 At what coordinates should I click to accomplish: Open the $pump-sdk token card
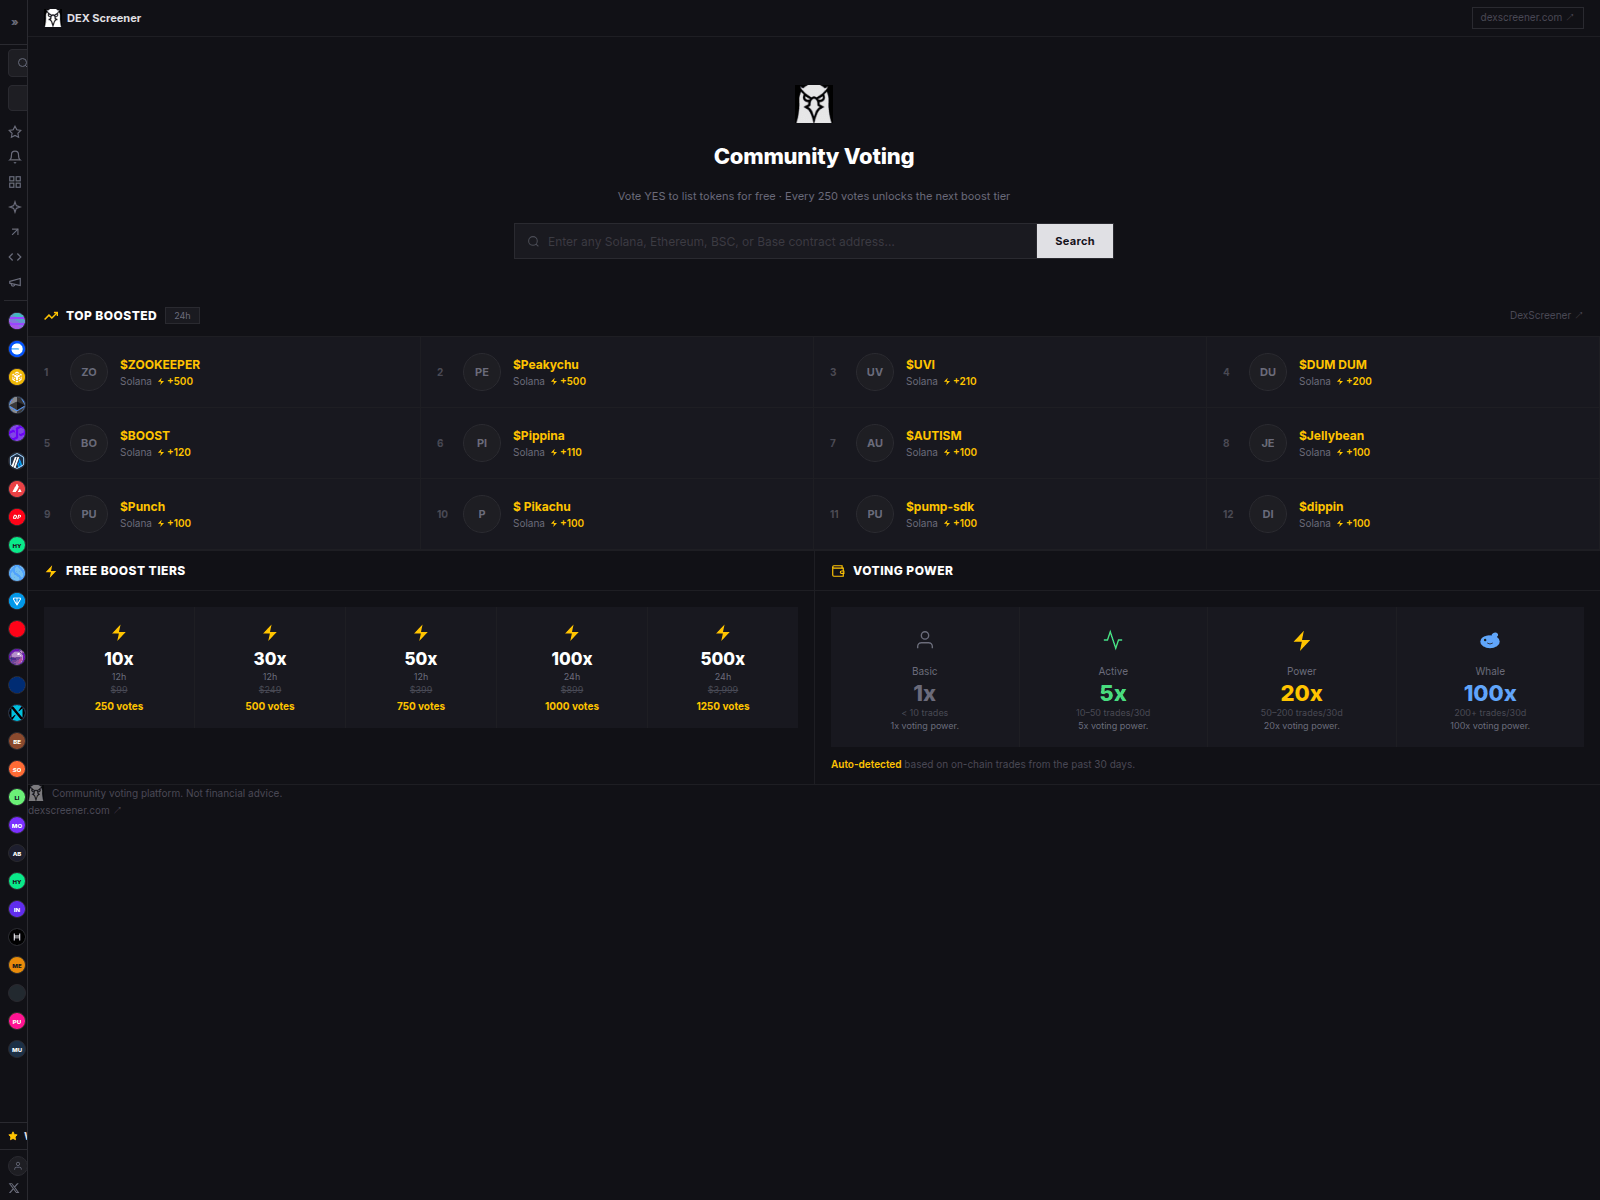pos(1010,514)
